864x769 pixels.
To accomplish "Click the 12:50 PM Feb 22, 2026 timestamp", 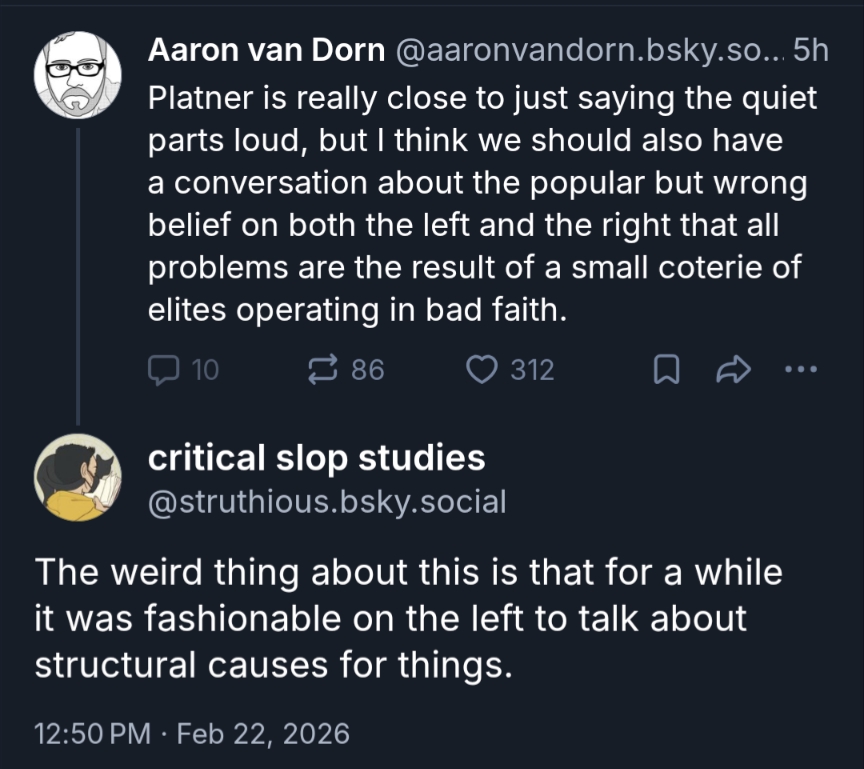I will point(192,734).
